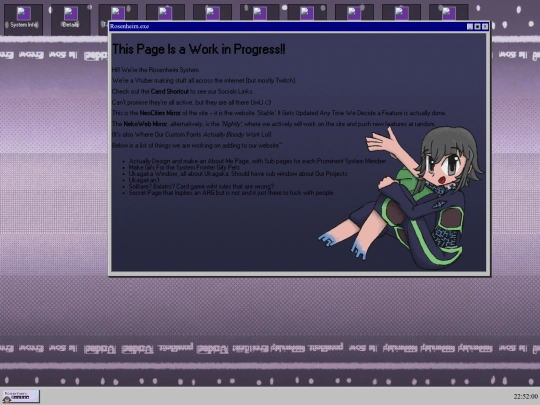
Task: Open the Details desktop shortcut
Action: [x=71, y=19]
